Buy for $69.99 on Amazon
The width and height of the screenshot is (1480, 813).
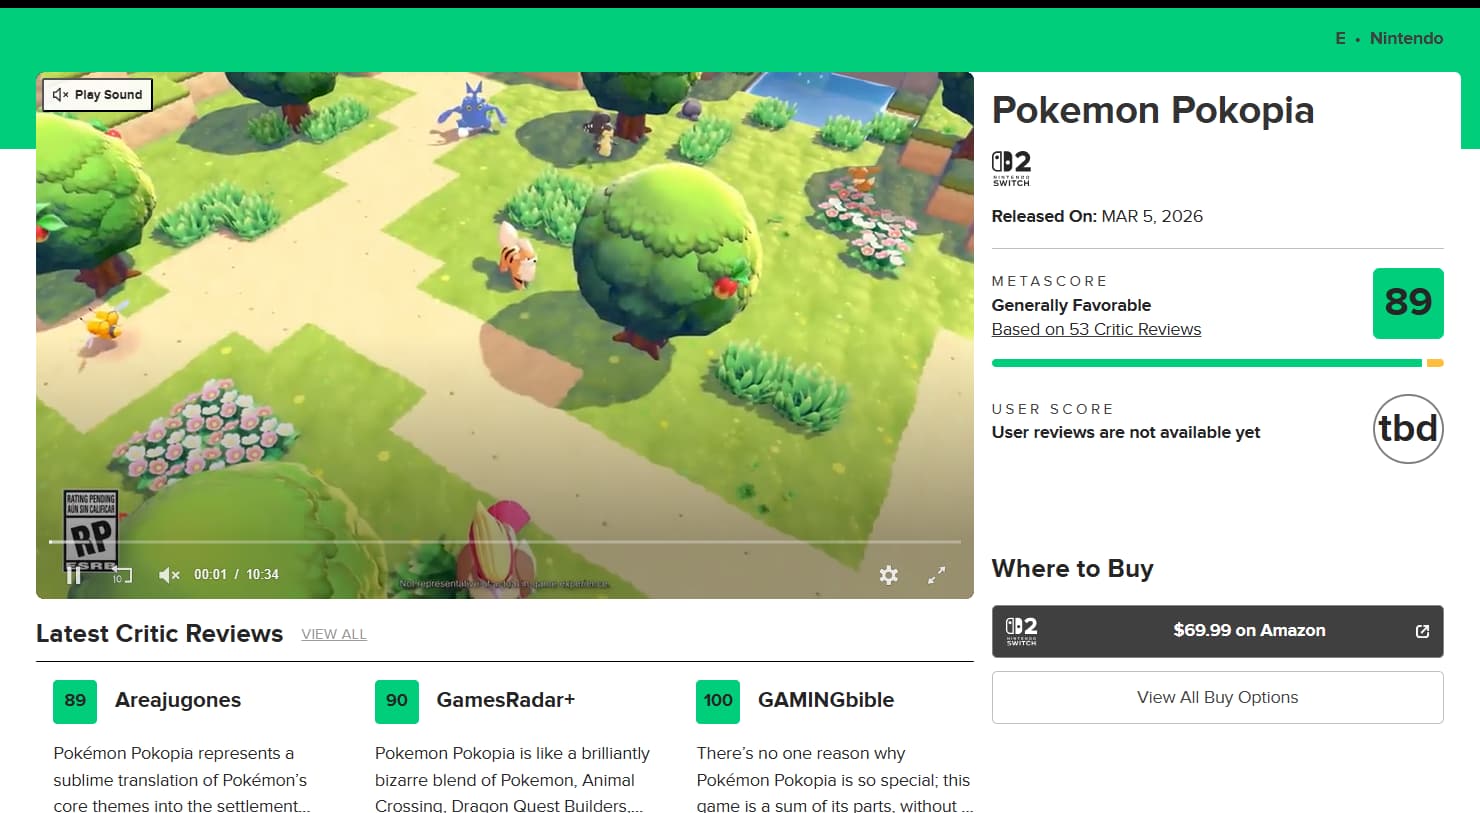point(1218,631)
